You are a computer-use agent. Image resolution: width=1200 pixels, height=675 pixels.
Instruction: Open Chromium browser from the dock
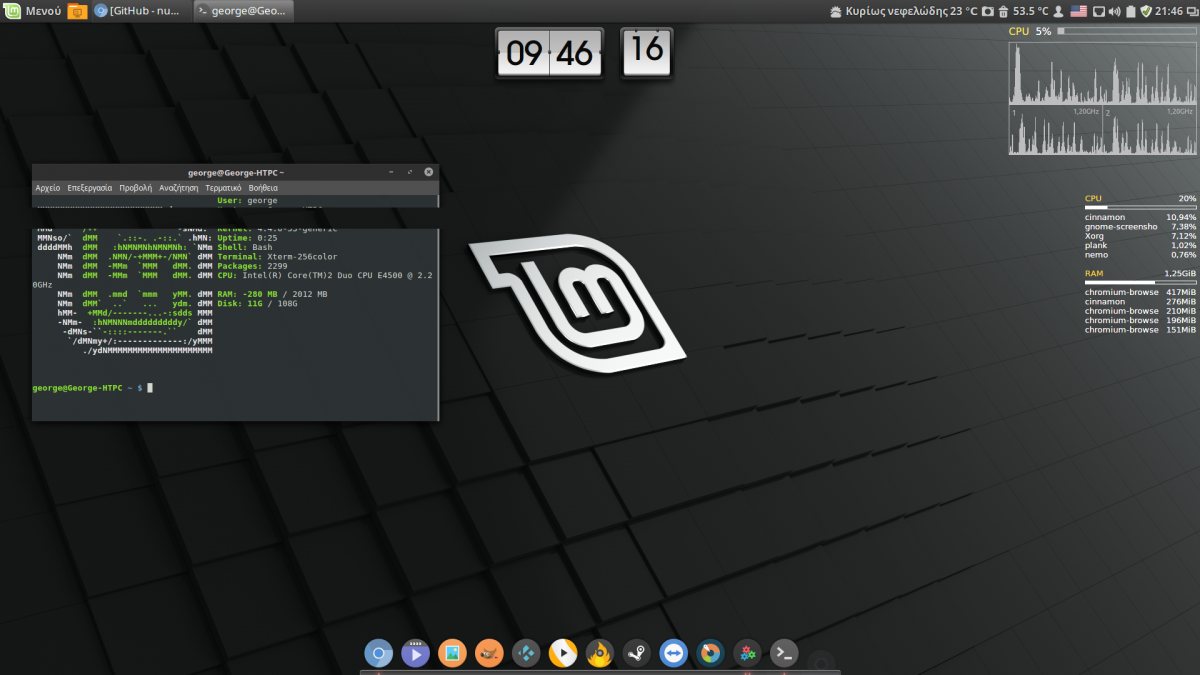tap(378, 654)
